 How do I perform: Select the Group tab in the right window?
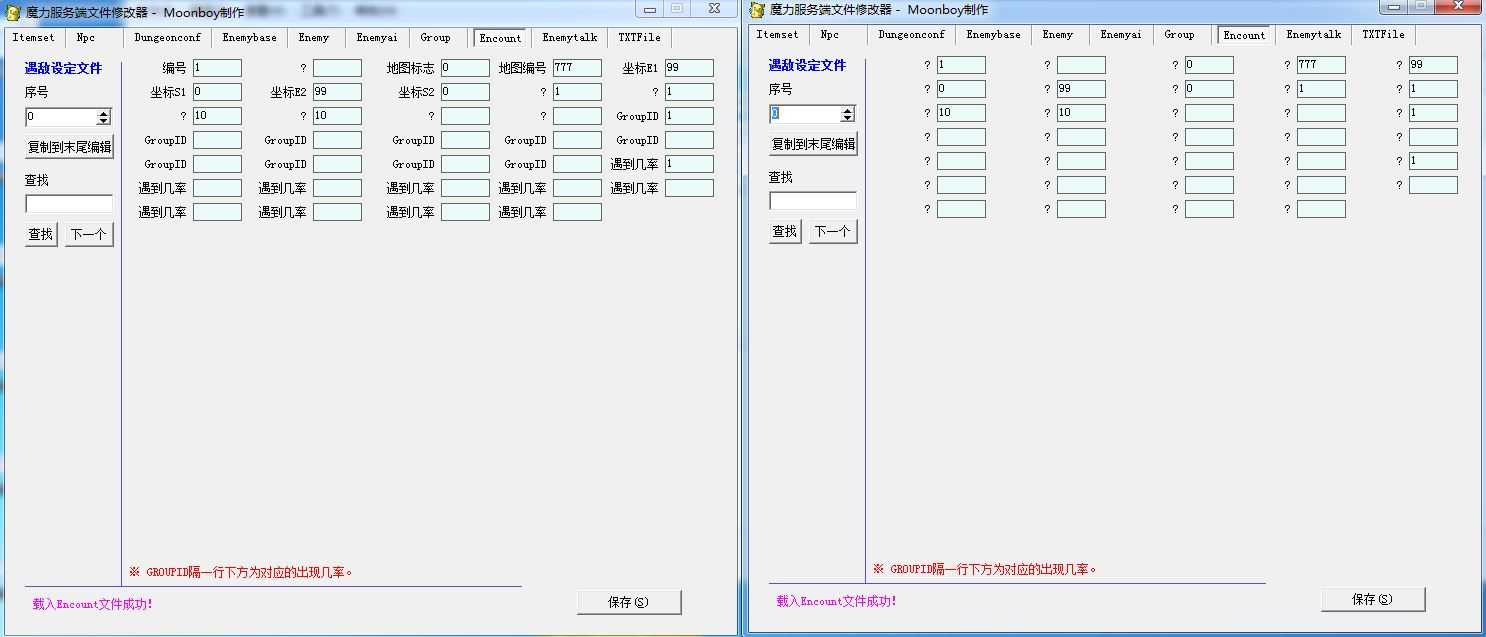1180,35
